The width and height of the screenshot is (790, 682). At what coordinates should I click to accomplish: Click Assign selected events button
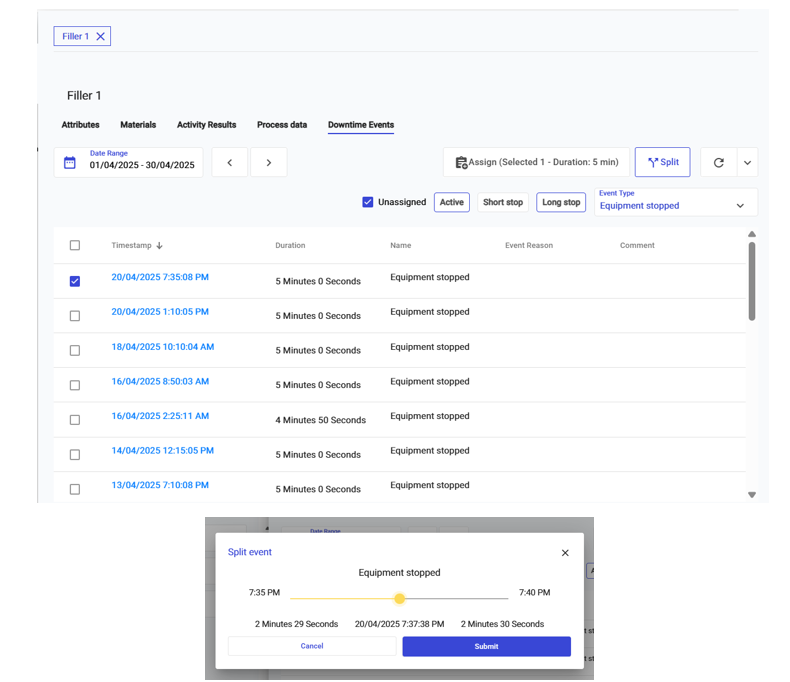(536, 163)
